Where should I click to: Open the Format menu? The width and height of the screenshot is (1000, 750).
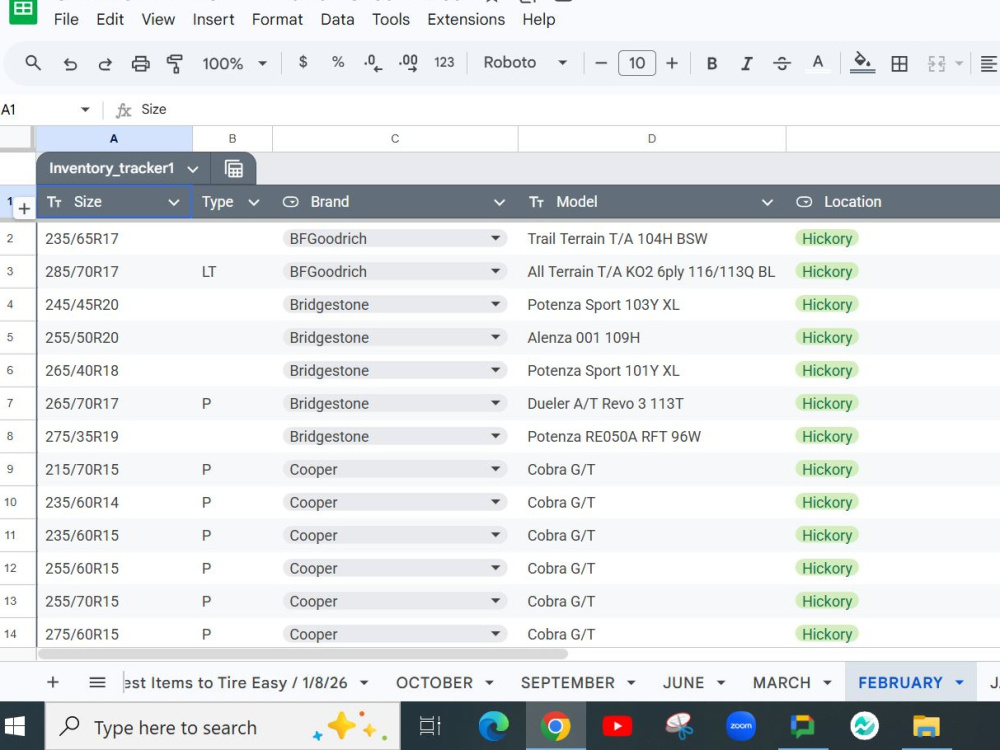coord(277,20)
